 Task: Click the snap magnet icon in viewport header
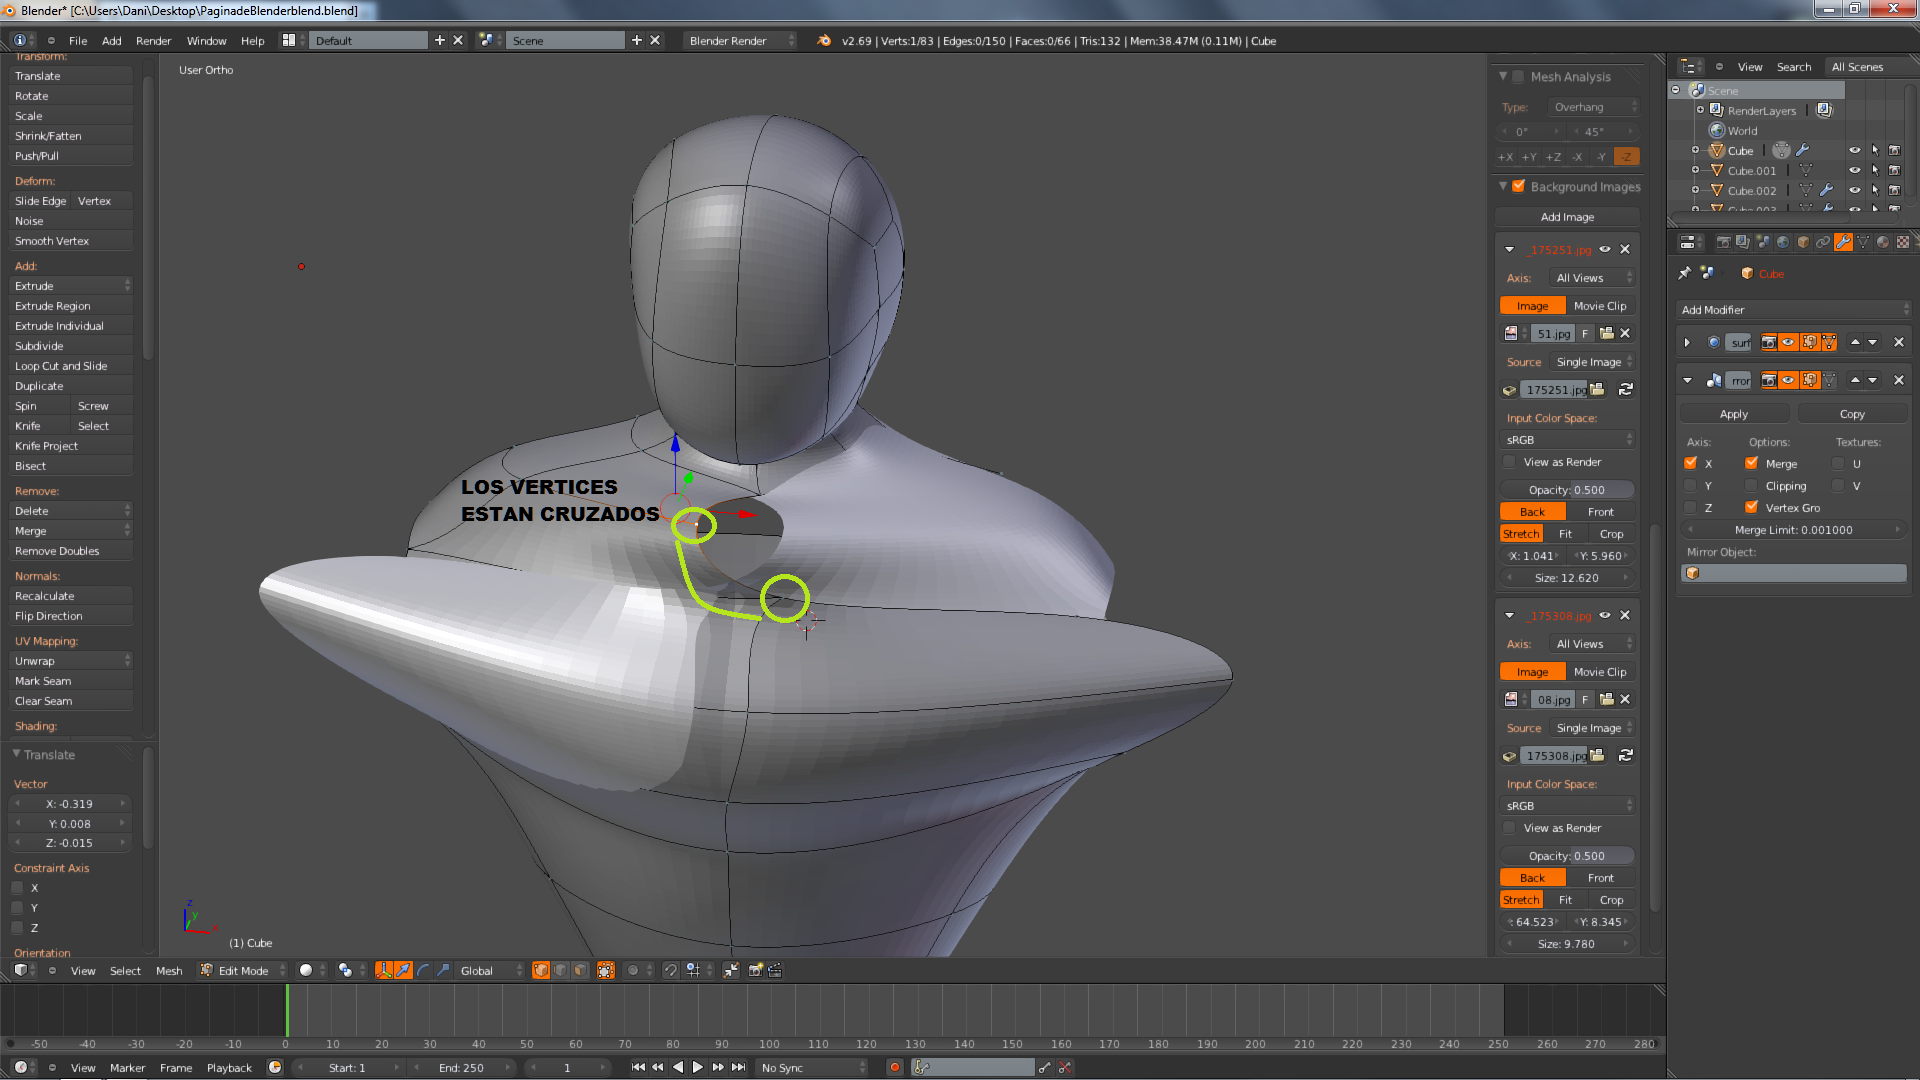click(x=670, y=971)
